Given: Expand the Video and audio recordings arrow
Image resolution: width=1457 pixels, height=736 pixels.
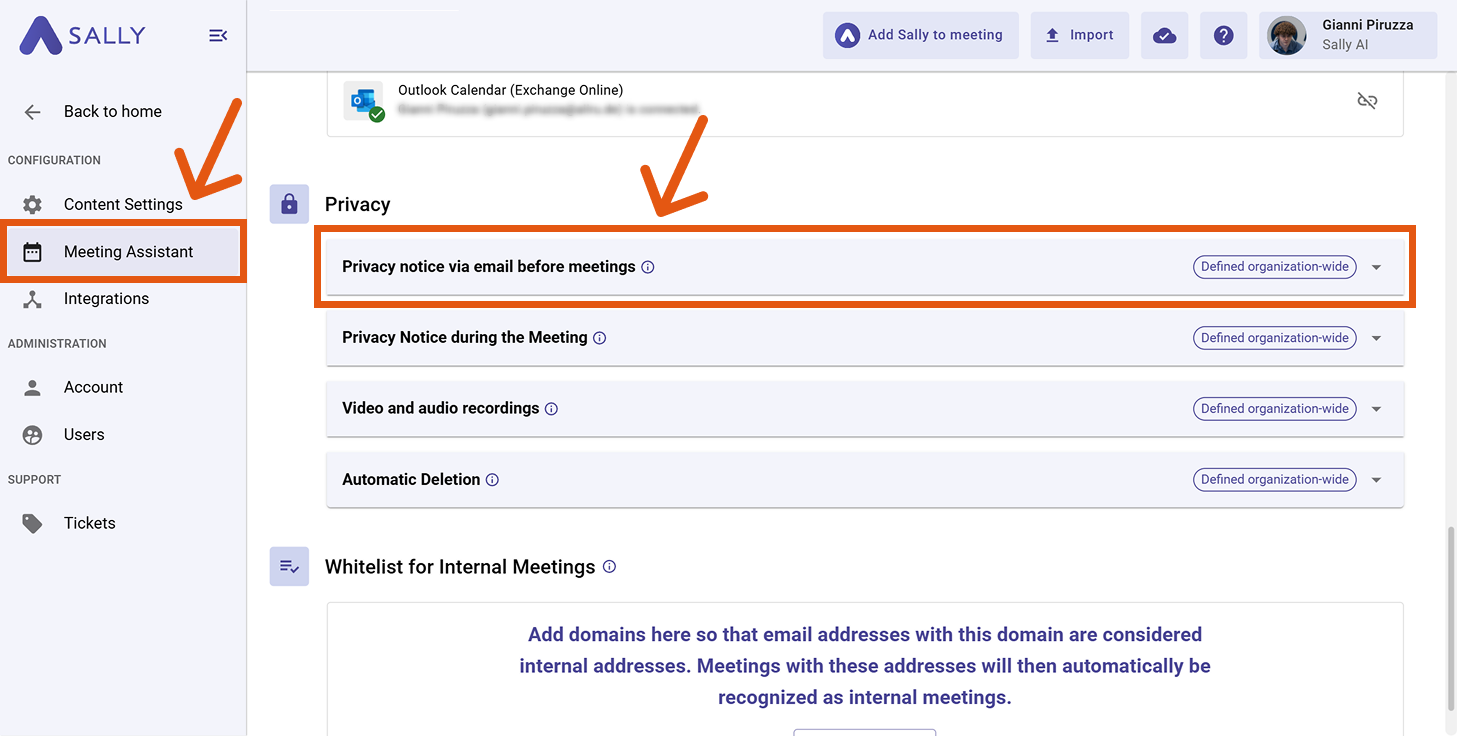Looking at the screenshot, I should [1376, 409].
